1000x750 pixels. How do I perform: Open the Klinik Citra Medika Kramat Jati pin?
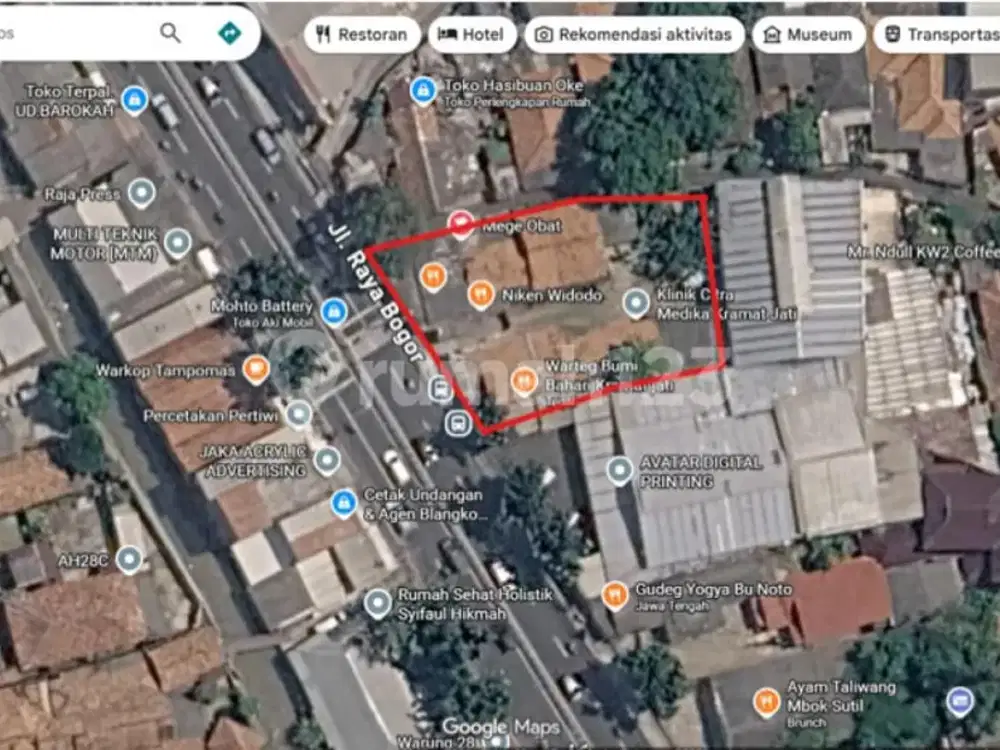click(x=636, y=304)
